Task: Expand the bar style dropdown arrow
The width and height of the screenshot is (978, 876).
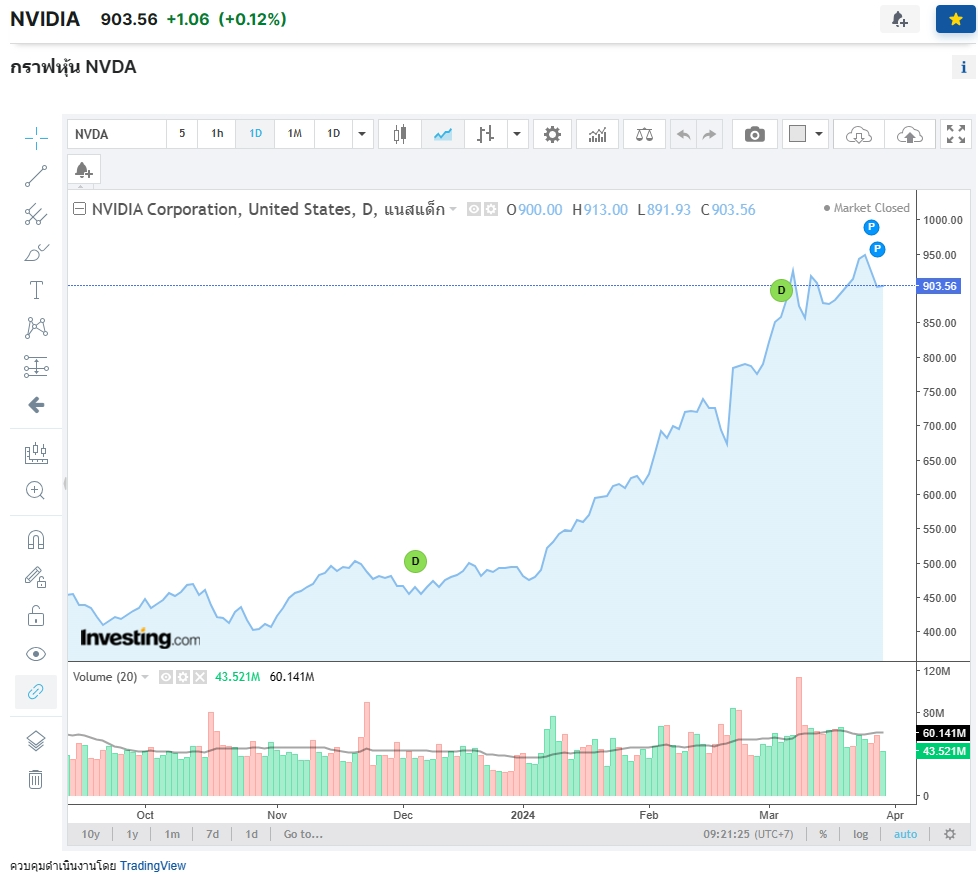Action: pyautogui.click(x=517, y=134)
